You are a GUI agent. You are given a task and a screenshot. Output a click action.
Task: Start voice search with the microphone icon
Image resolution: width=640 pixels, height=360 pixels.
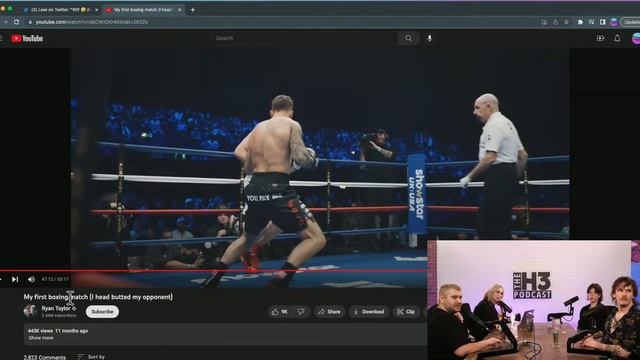tap(429, 38)
